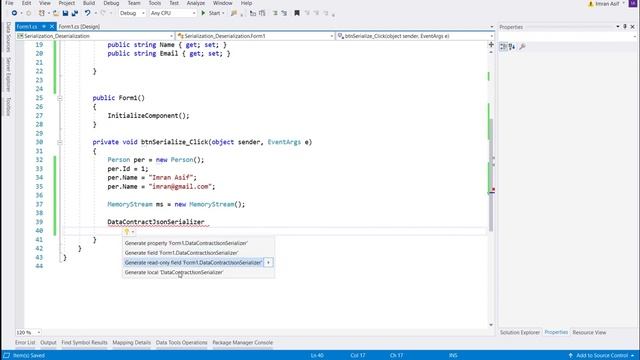Click the New Project toolbar icon
The height and width of the screenshot is (360, 640).
[x=42, y=13]
